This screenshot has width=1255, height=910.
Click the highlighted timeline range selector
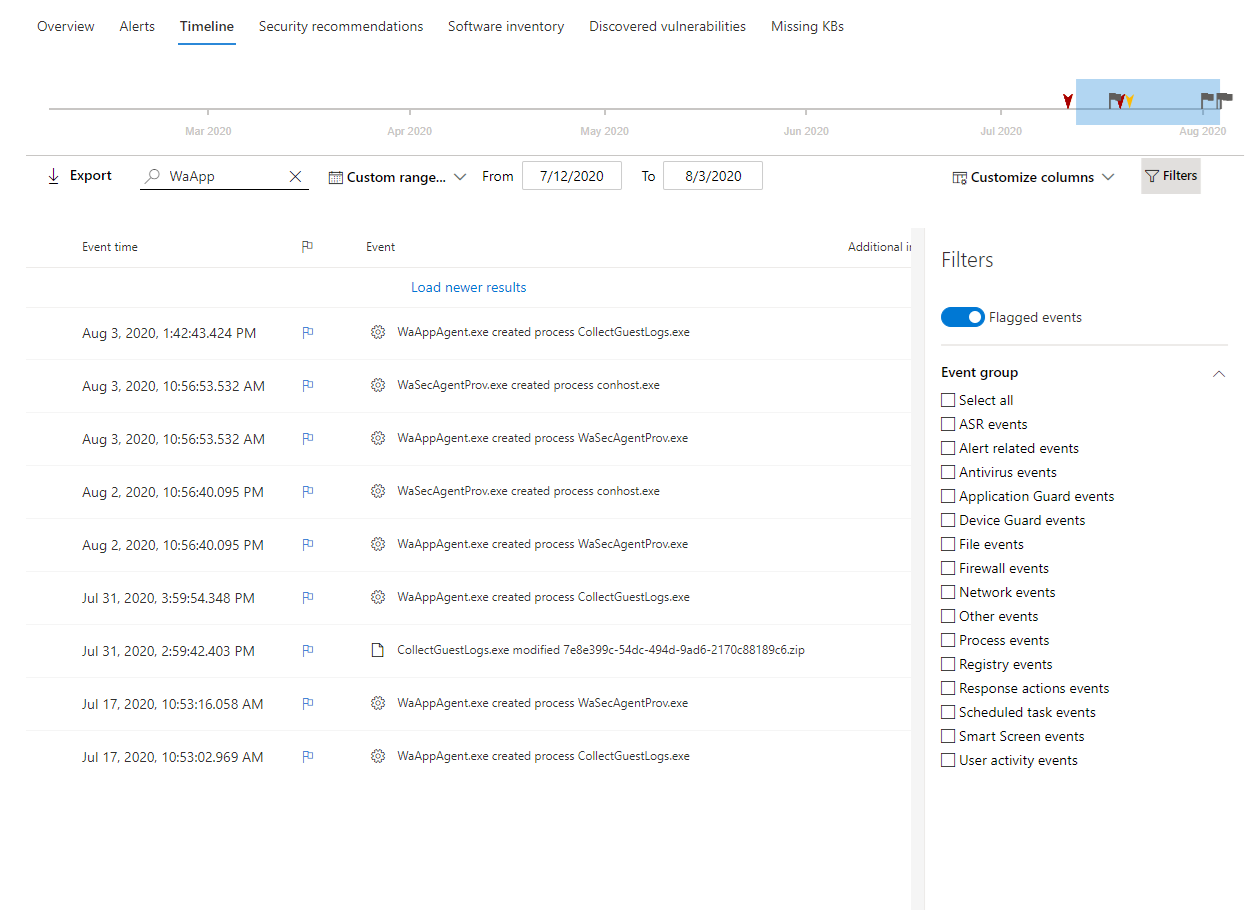click(1147, 101)
